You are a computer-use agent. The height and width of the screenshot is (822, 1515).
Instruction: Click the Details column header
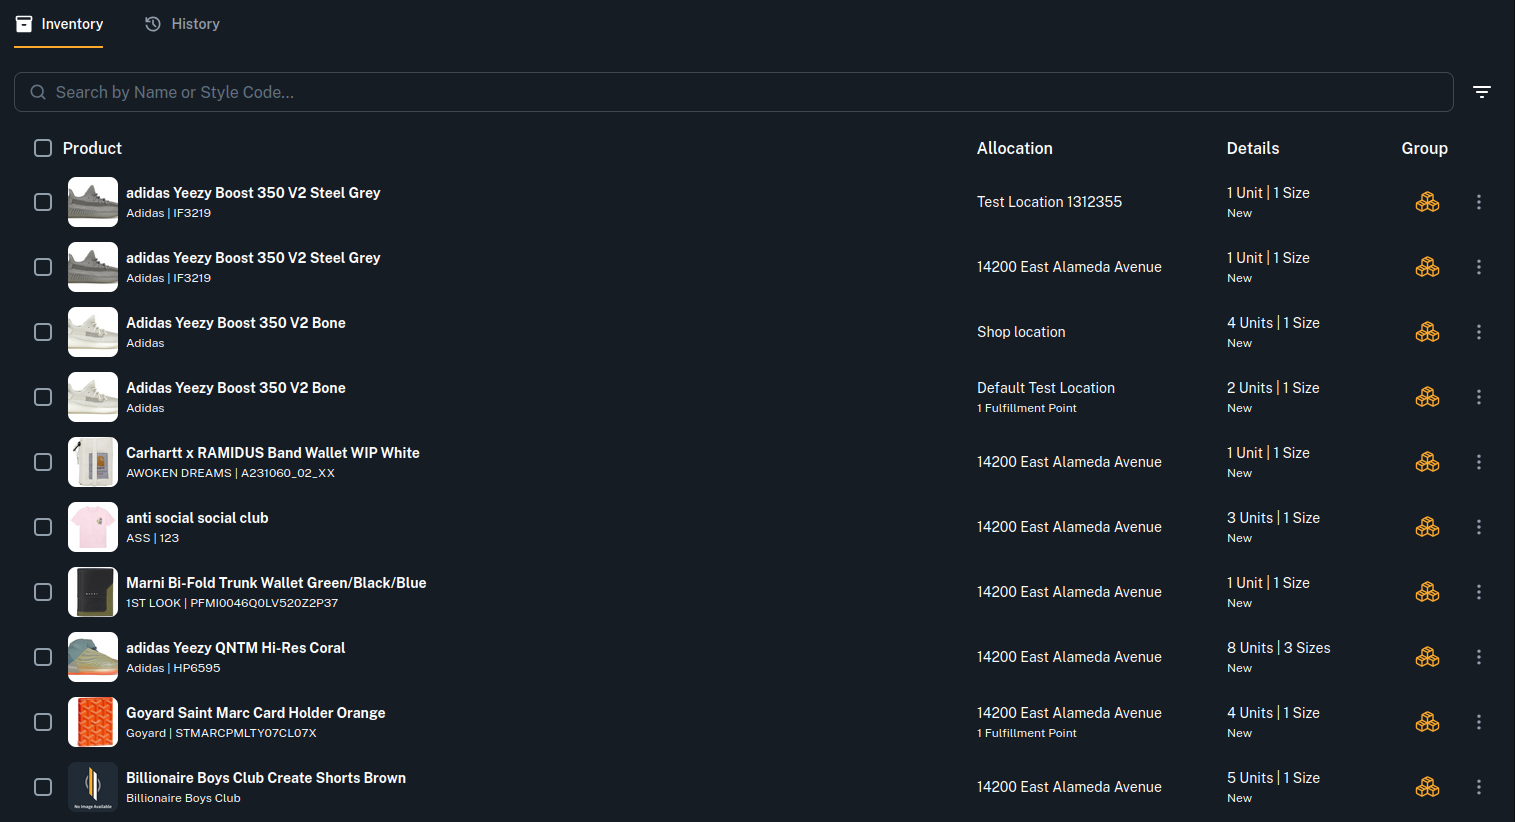1253,148
